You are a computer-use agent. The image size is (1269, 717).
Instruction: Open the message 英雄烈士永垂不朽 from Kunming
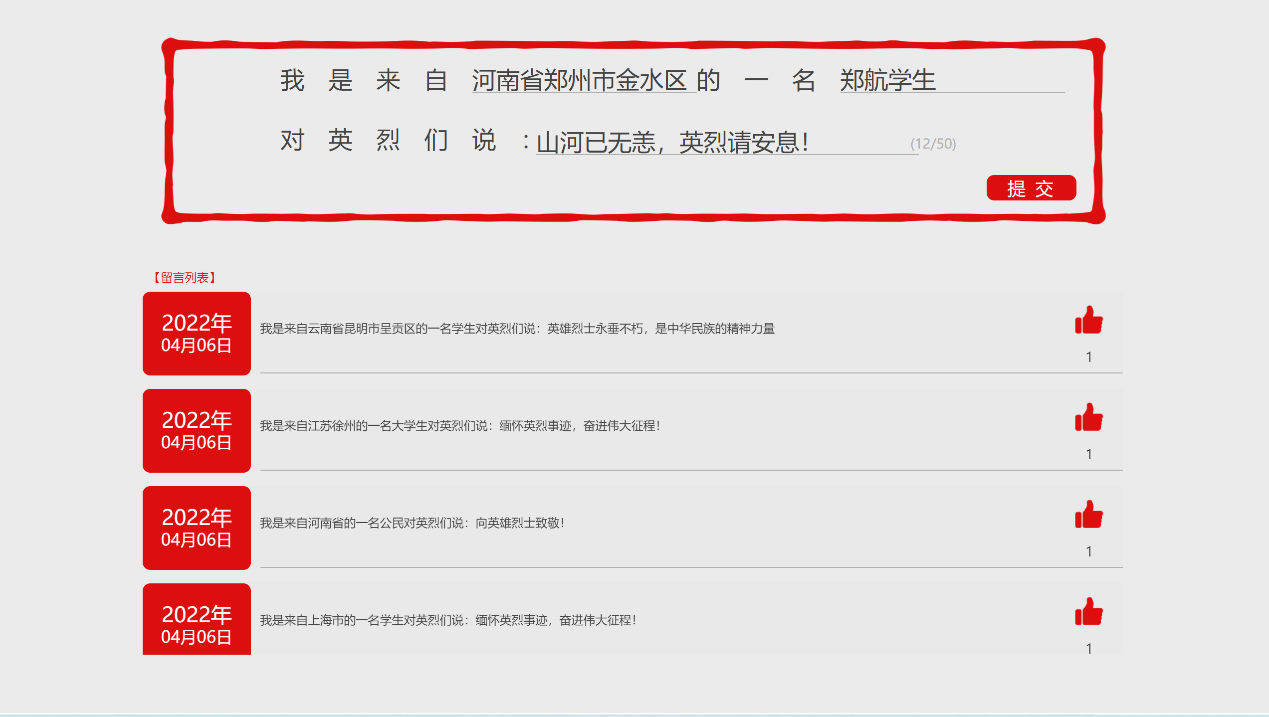[517, 329]
